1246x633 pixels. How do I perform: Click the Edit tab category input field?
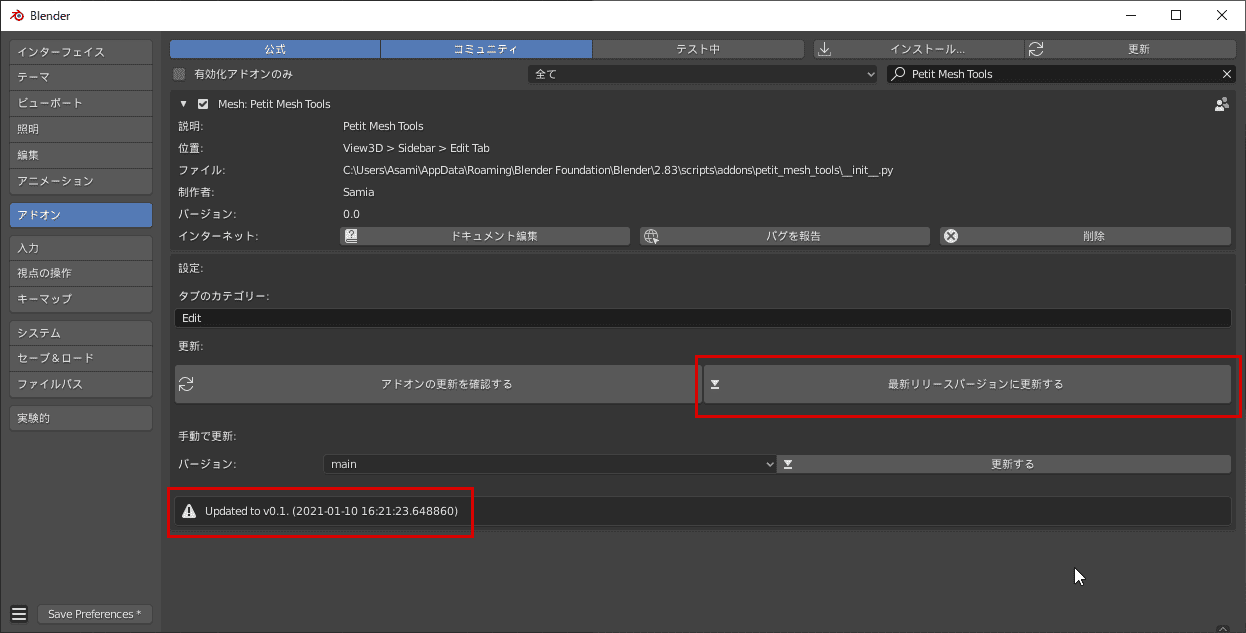click(x=702, y=318)
